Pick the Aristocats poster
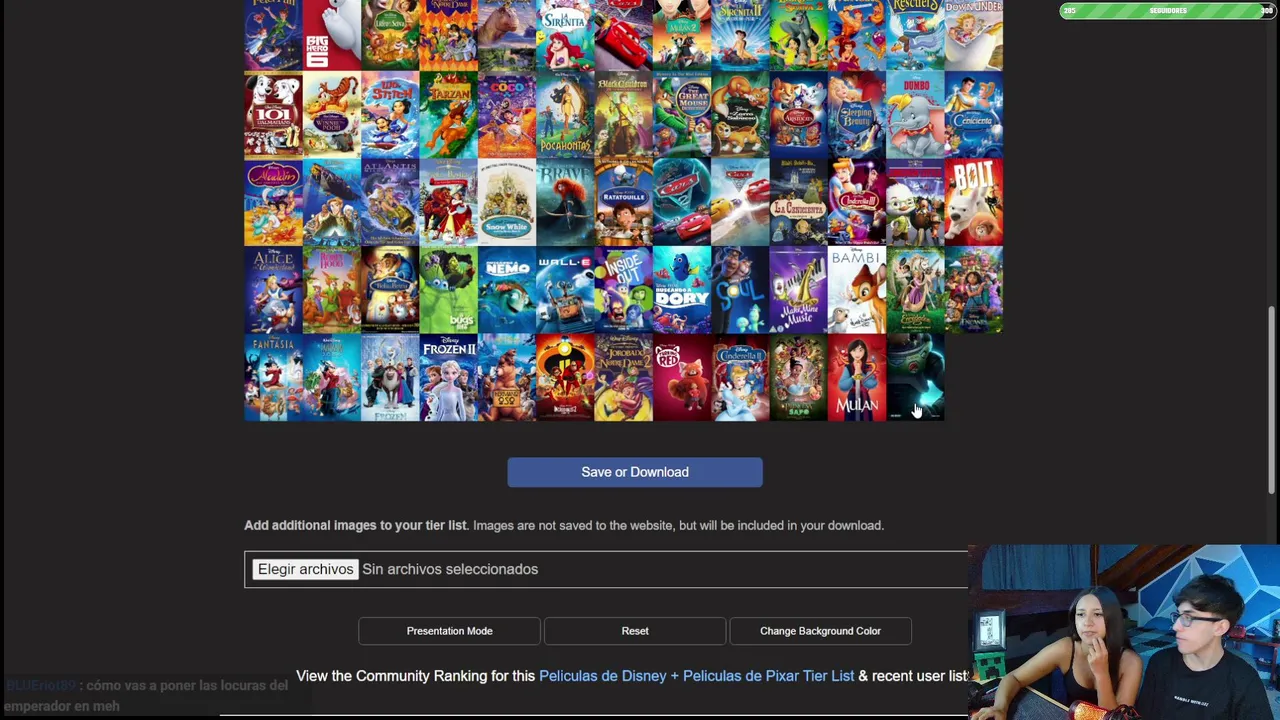This screenshot has width=1280, height=720. pyautogui.click(x=798, y=115)
